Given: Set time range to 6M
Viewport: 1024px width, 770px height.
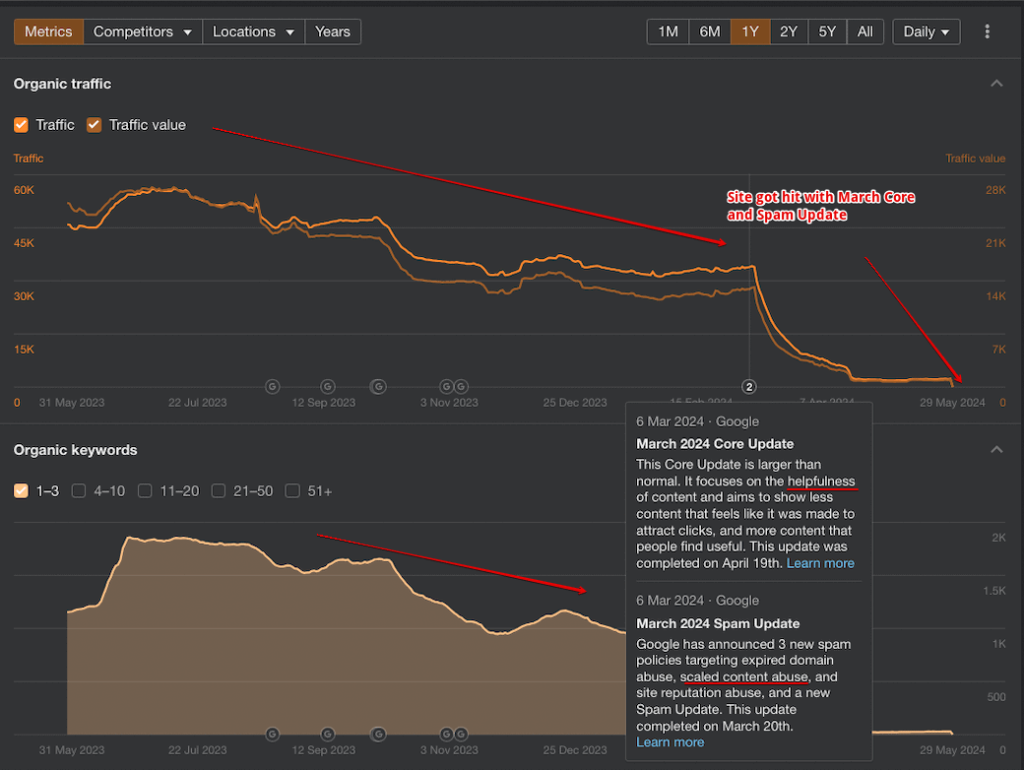Looking at the screenshot, I should point(709,31).
